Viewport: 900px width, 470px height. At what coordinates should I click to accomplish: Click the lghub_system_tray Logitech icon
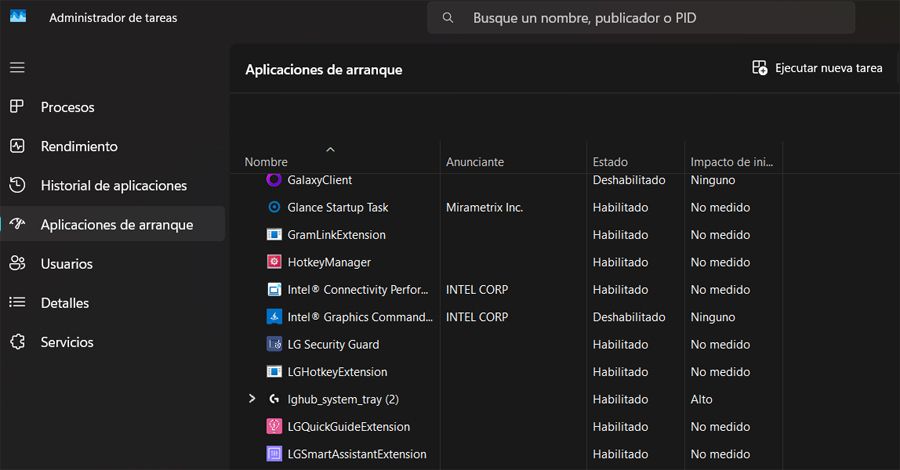(x=274, y=399)
